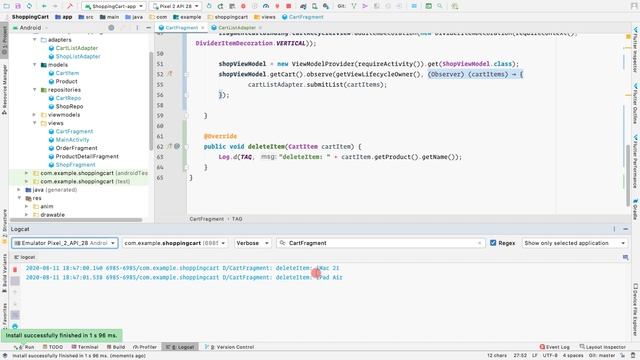Click the Git update project icon
This screenshot has height=360, width=640.
click(353, 6)
